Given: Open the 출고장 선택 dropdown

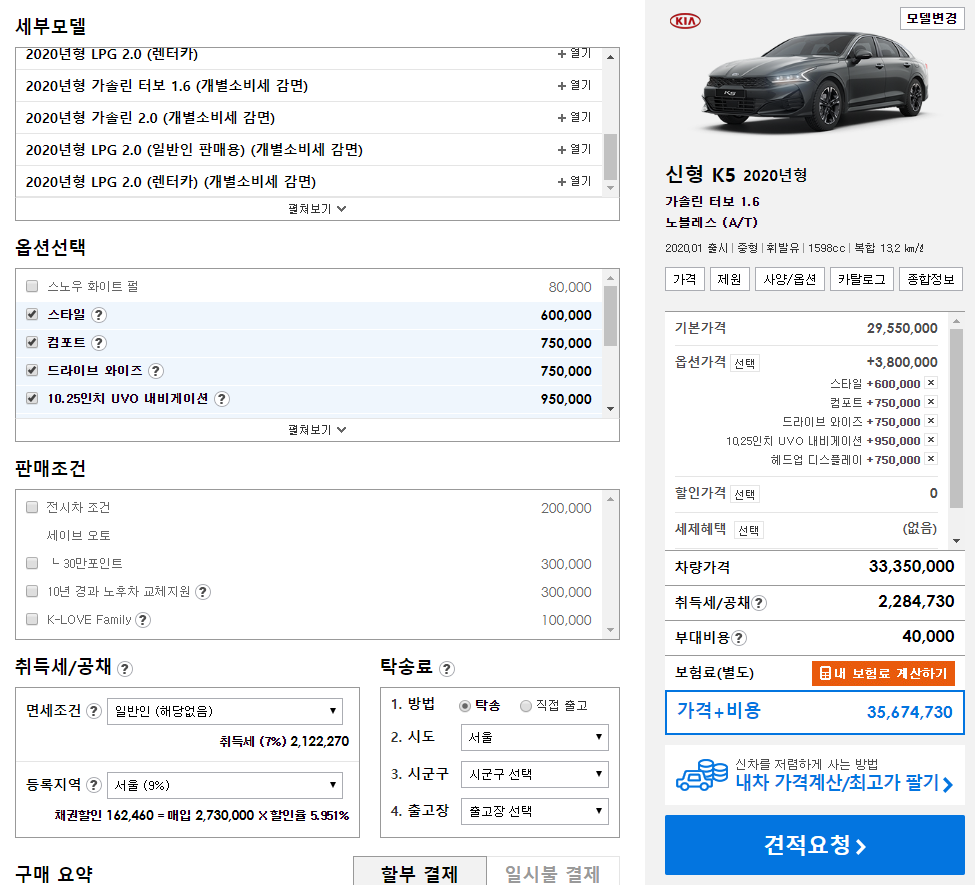Looking at the screenshot, I should (535, 812).
